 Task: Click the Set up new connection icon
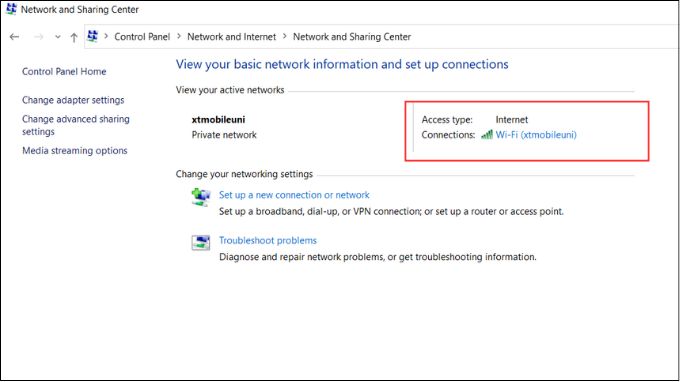(201, 197)
